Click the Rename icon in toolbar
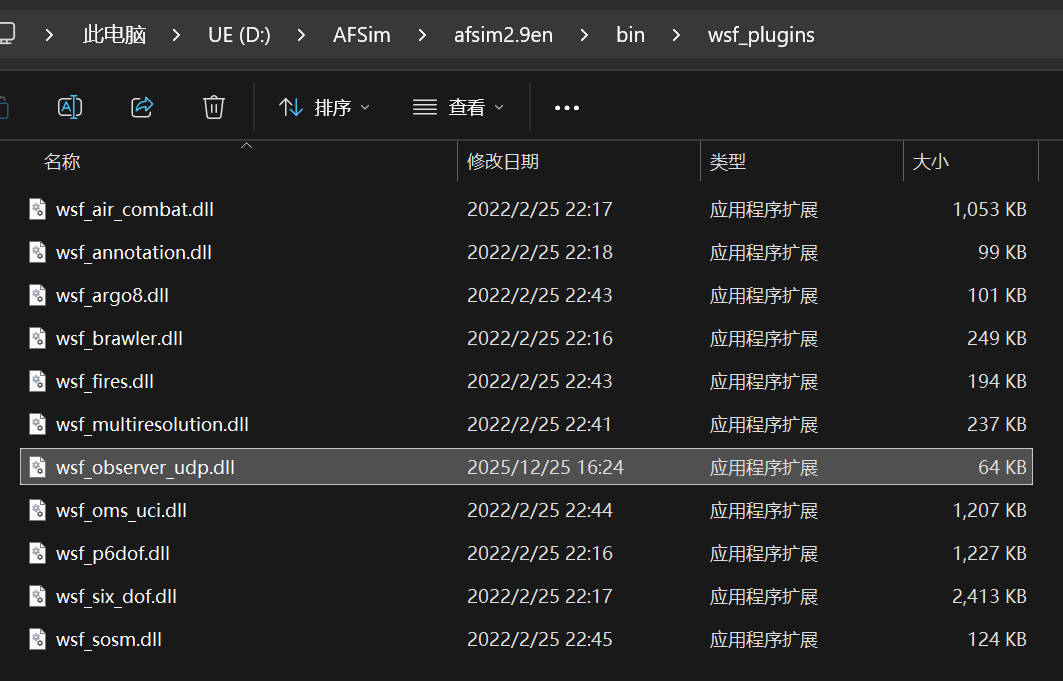The height and width of the screenshot is (681, 1063). [70, 107]
